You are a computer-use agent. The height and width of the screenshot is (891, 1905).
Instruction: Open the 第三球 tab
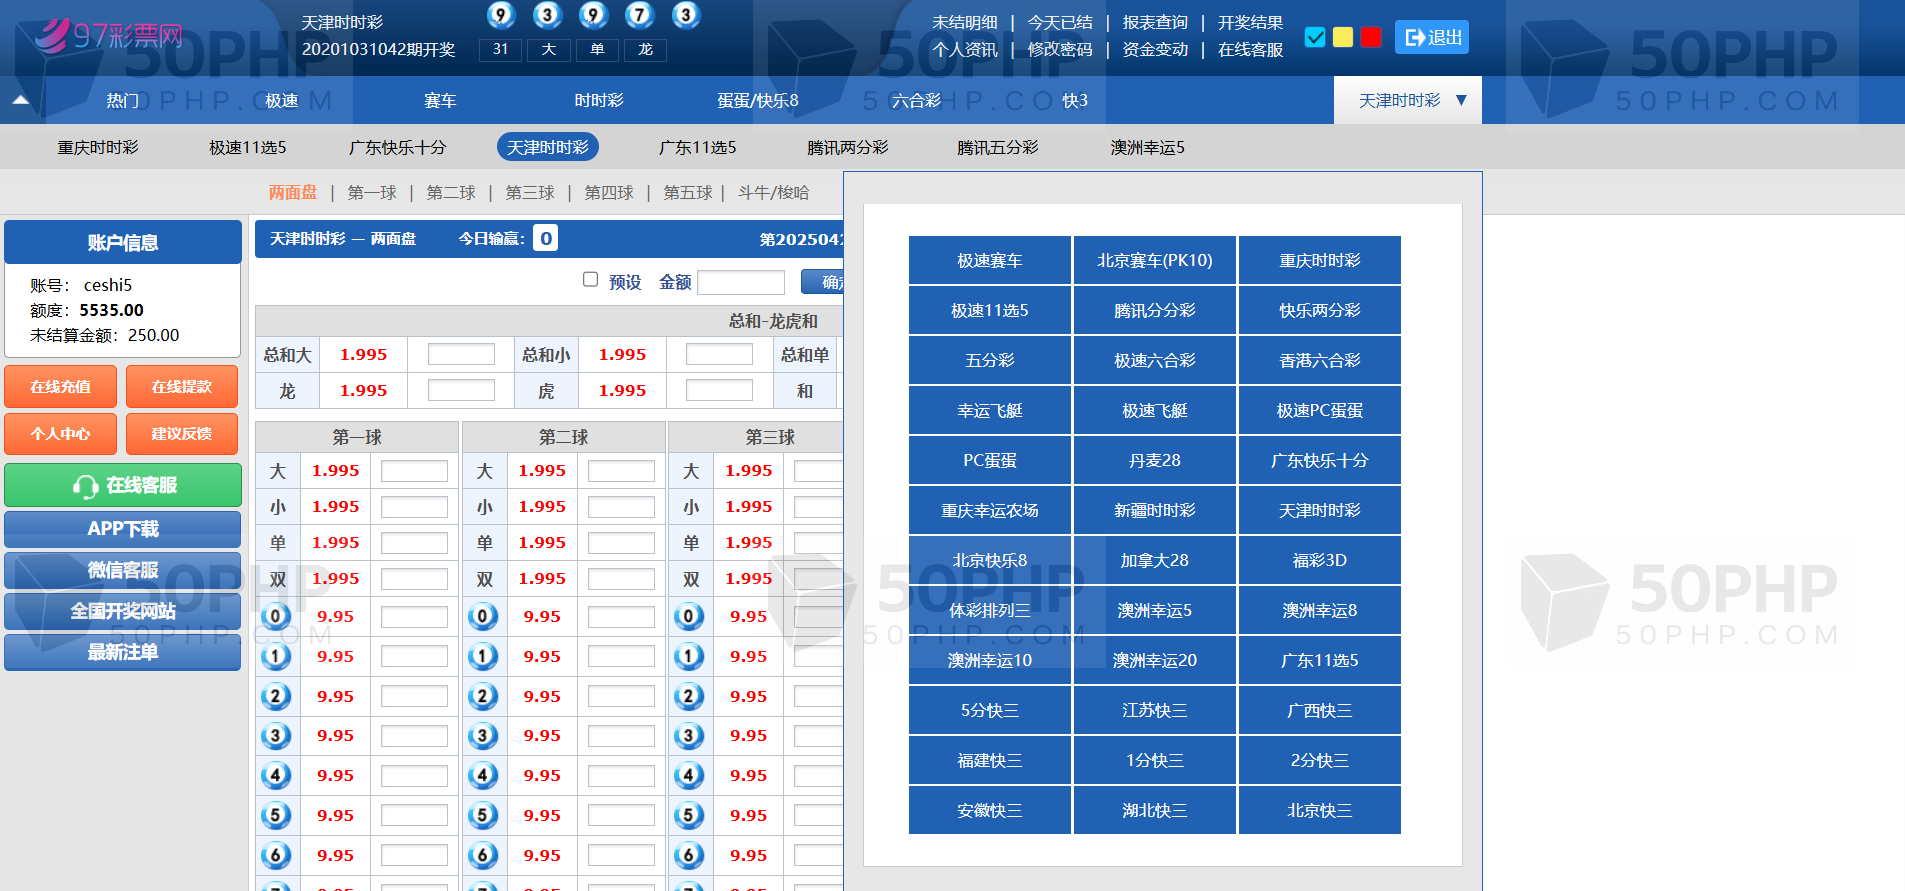tap(529, 192)
